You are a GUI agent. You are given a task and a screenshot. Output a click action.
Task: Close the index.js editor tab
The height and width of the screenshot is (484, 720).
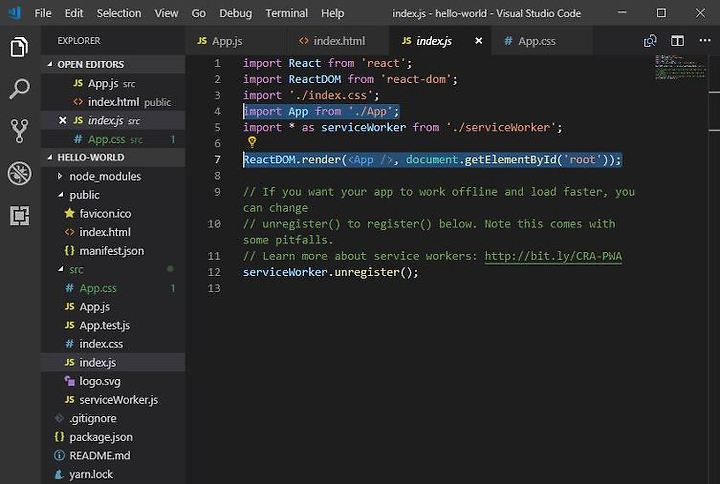478,41
